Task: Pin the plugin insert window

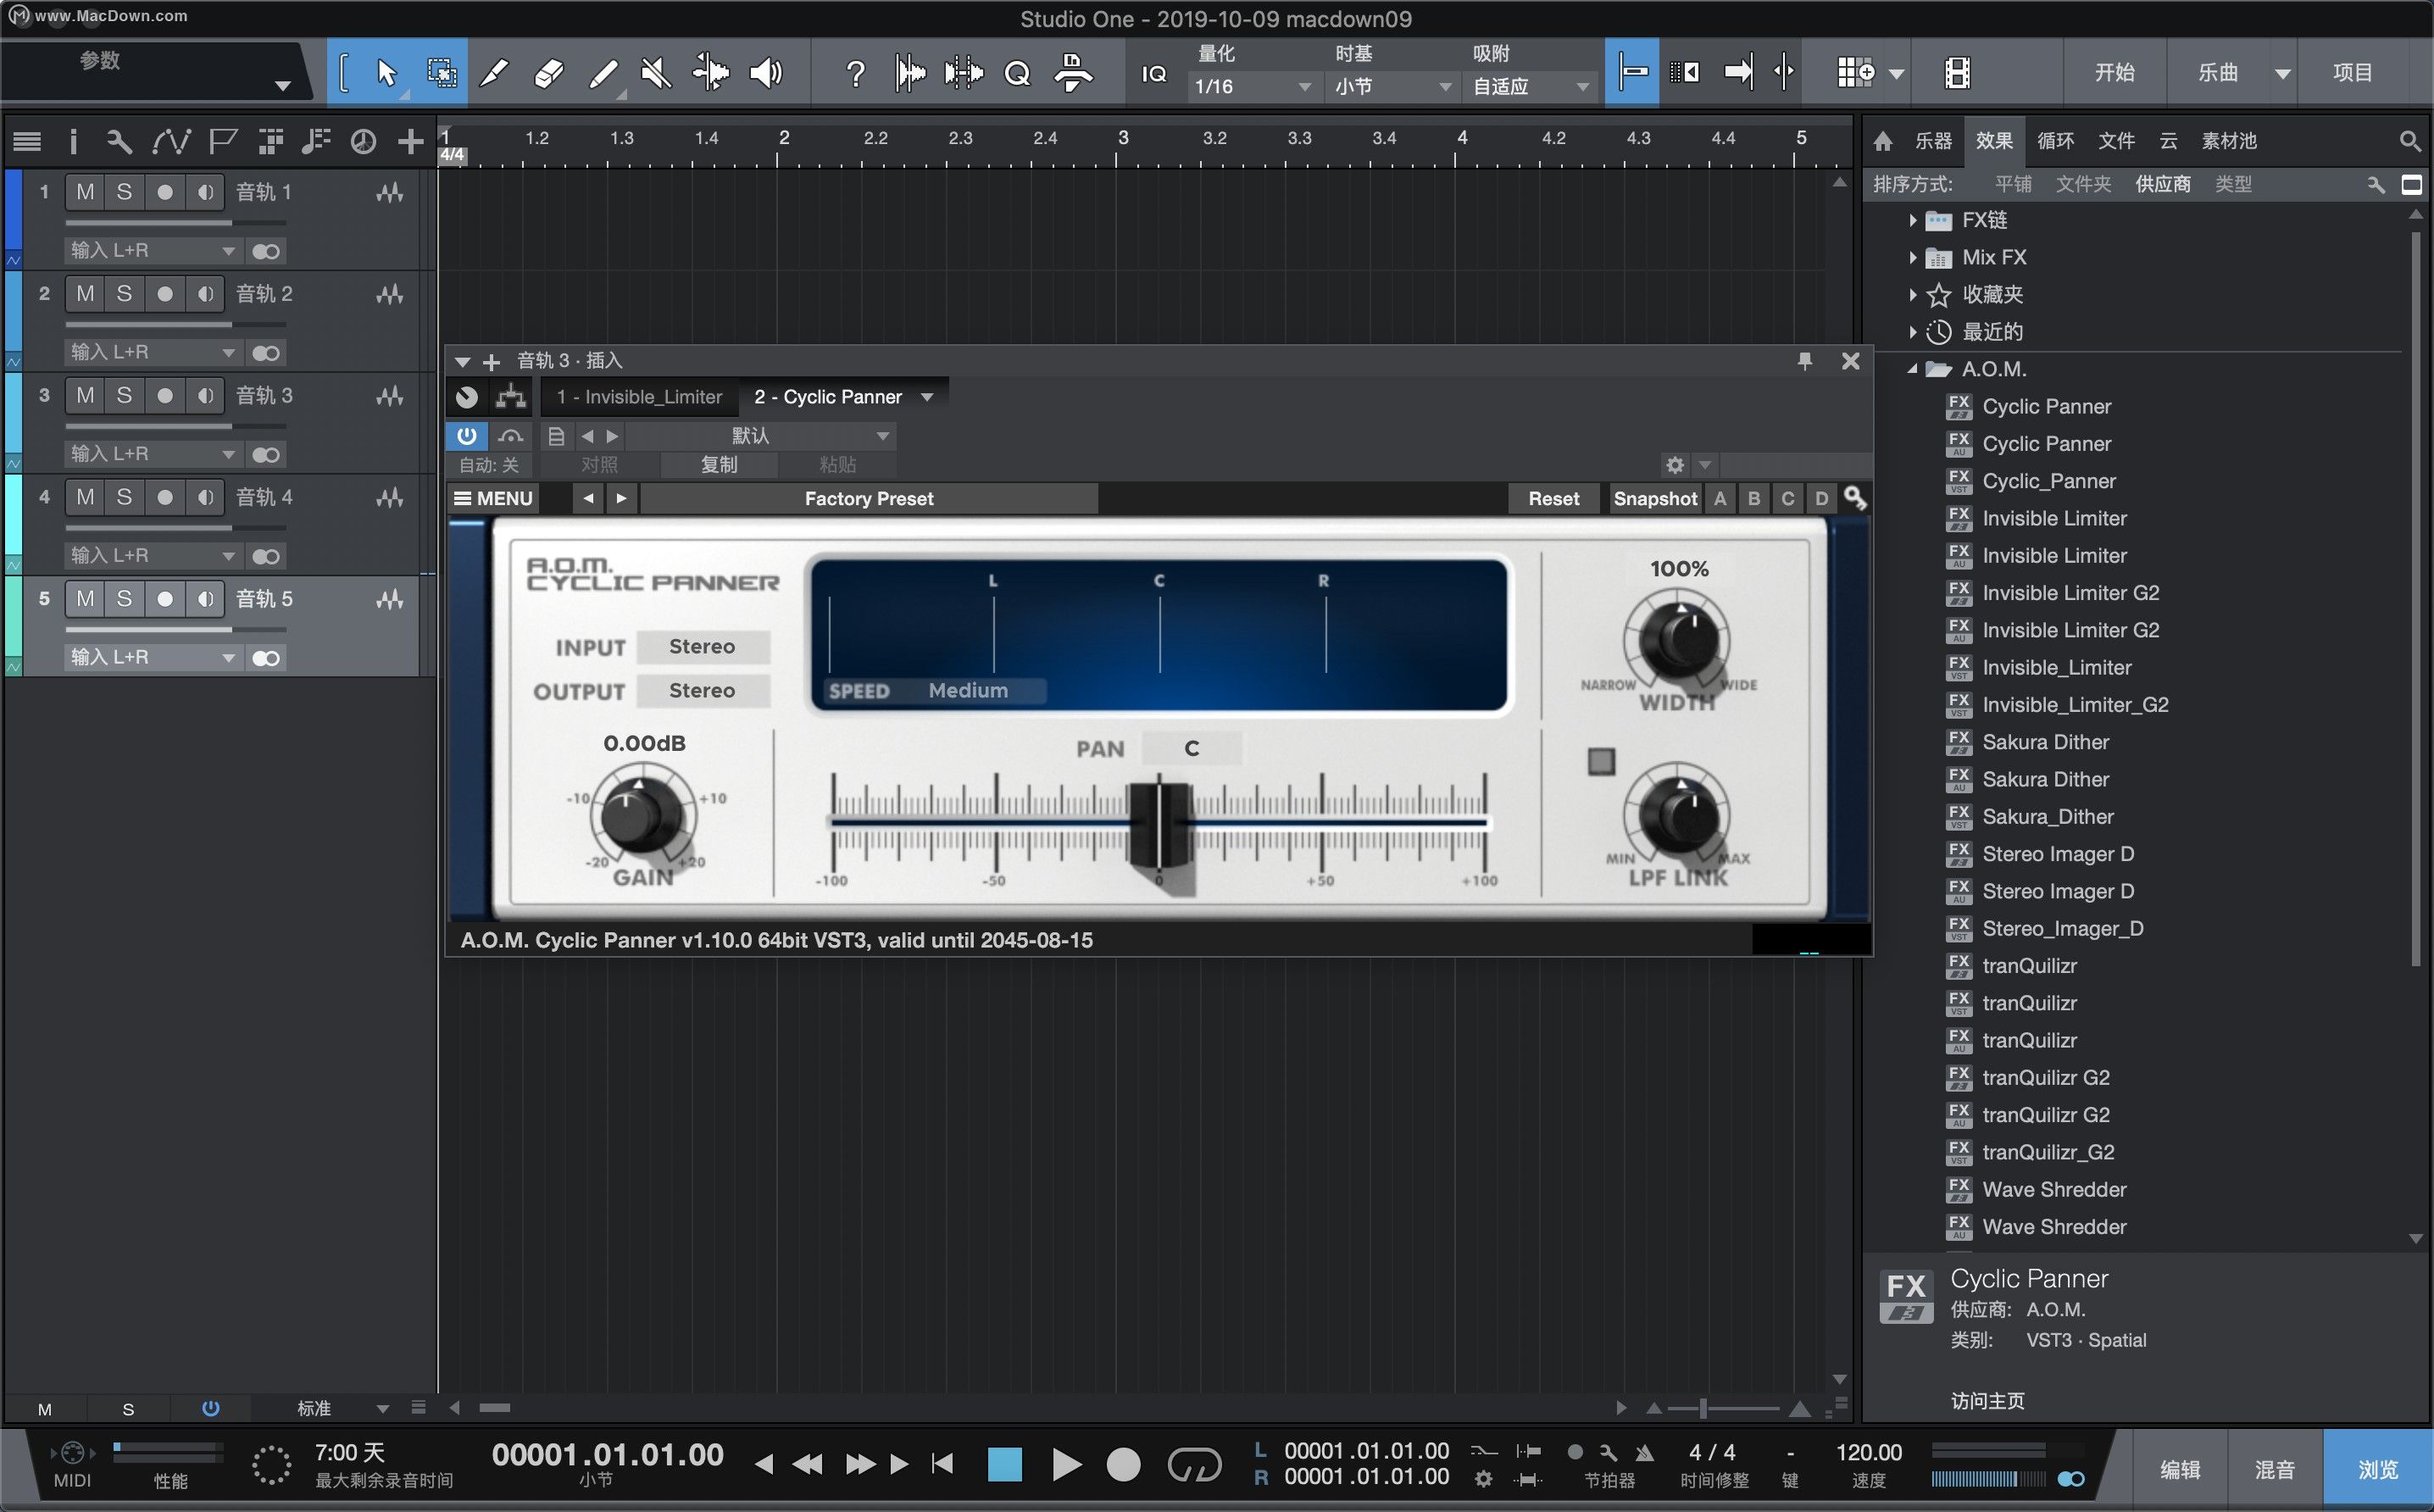Action: [x=1805, y=361]
